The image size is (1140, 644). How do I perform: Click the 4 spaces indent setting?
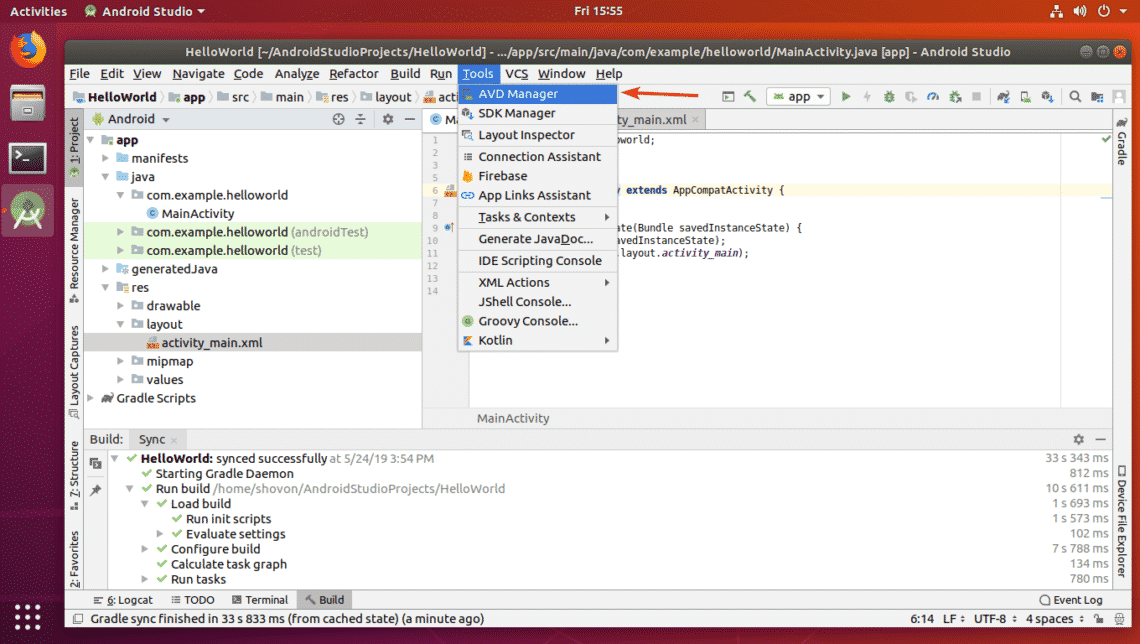[x=1054, y=619]
